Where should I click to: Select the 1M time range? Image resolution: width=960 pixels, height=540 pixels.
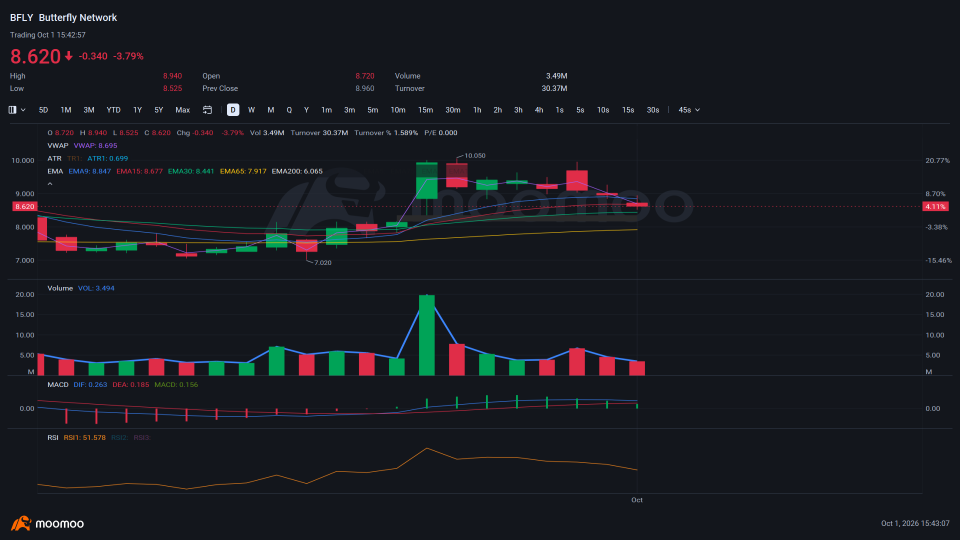[66, 110]
